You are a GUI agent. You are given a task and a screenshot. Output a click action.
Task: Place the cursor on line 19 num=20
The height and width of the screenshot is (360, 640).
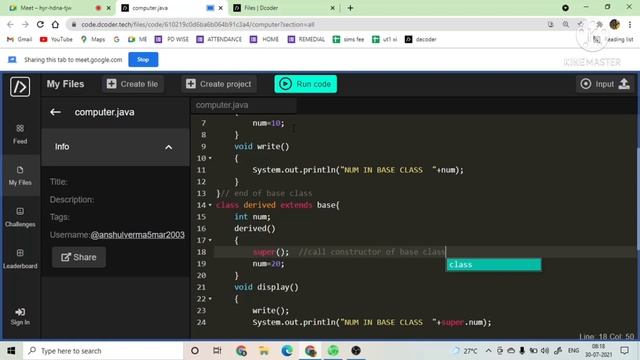[268, 264]
